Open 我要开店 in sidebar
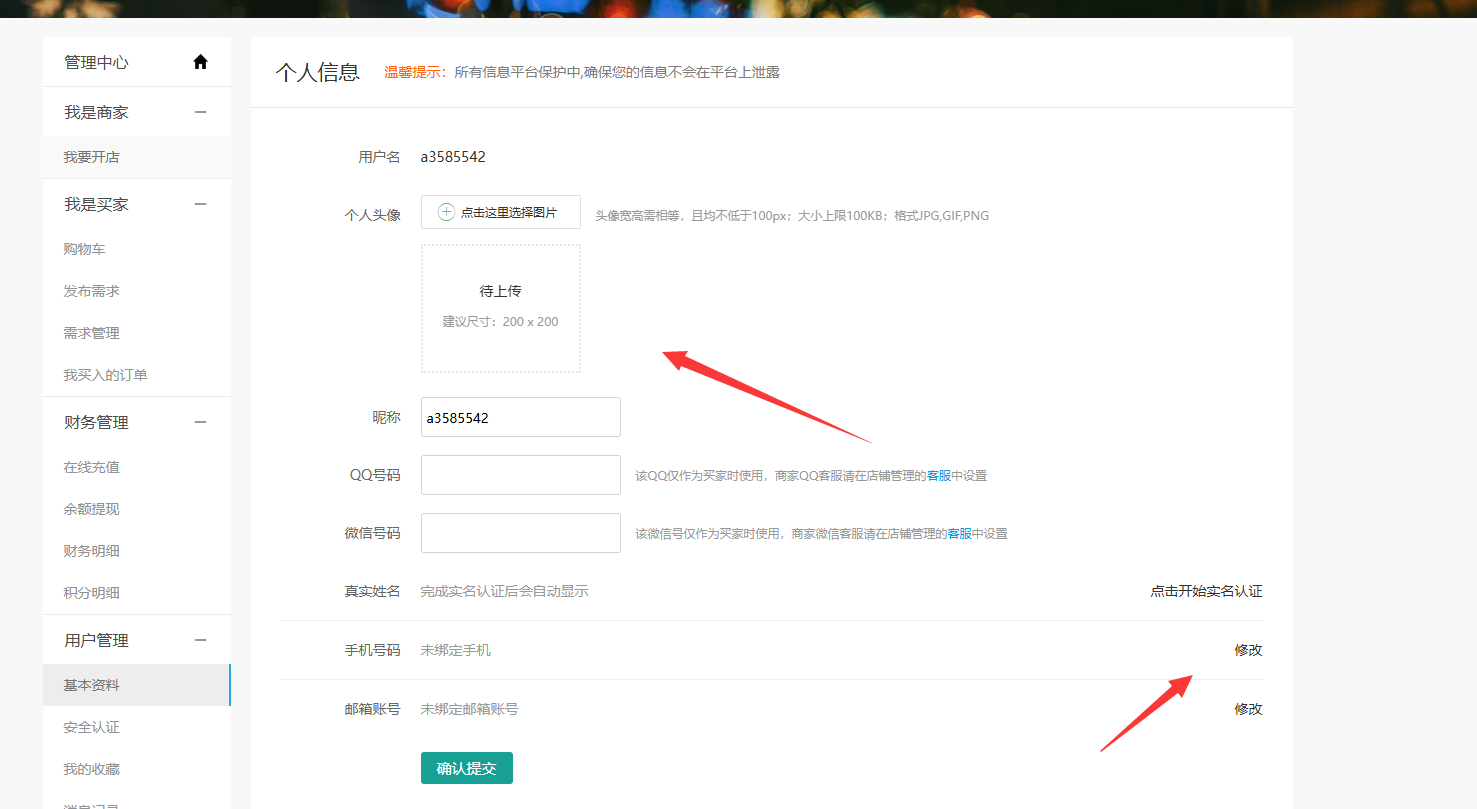This screenshot has height=809, width=1477. [x=92, y=157]
